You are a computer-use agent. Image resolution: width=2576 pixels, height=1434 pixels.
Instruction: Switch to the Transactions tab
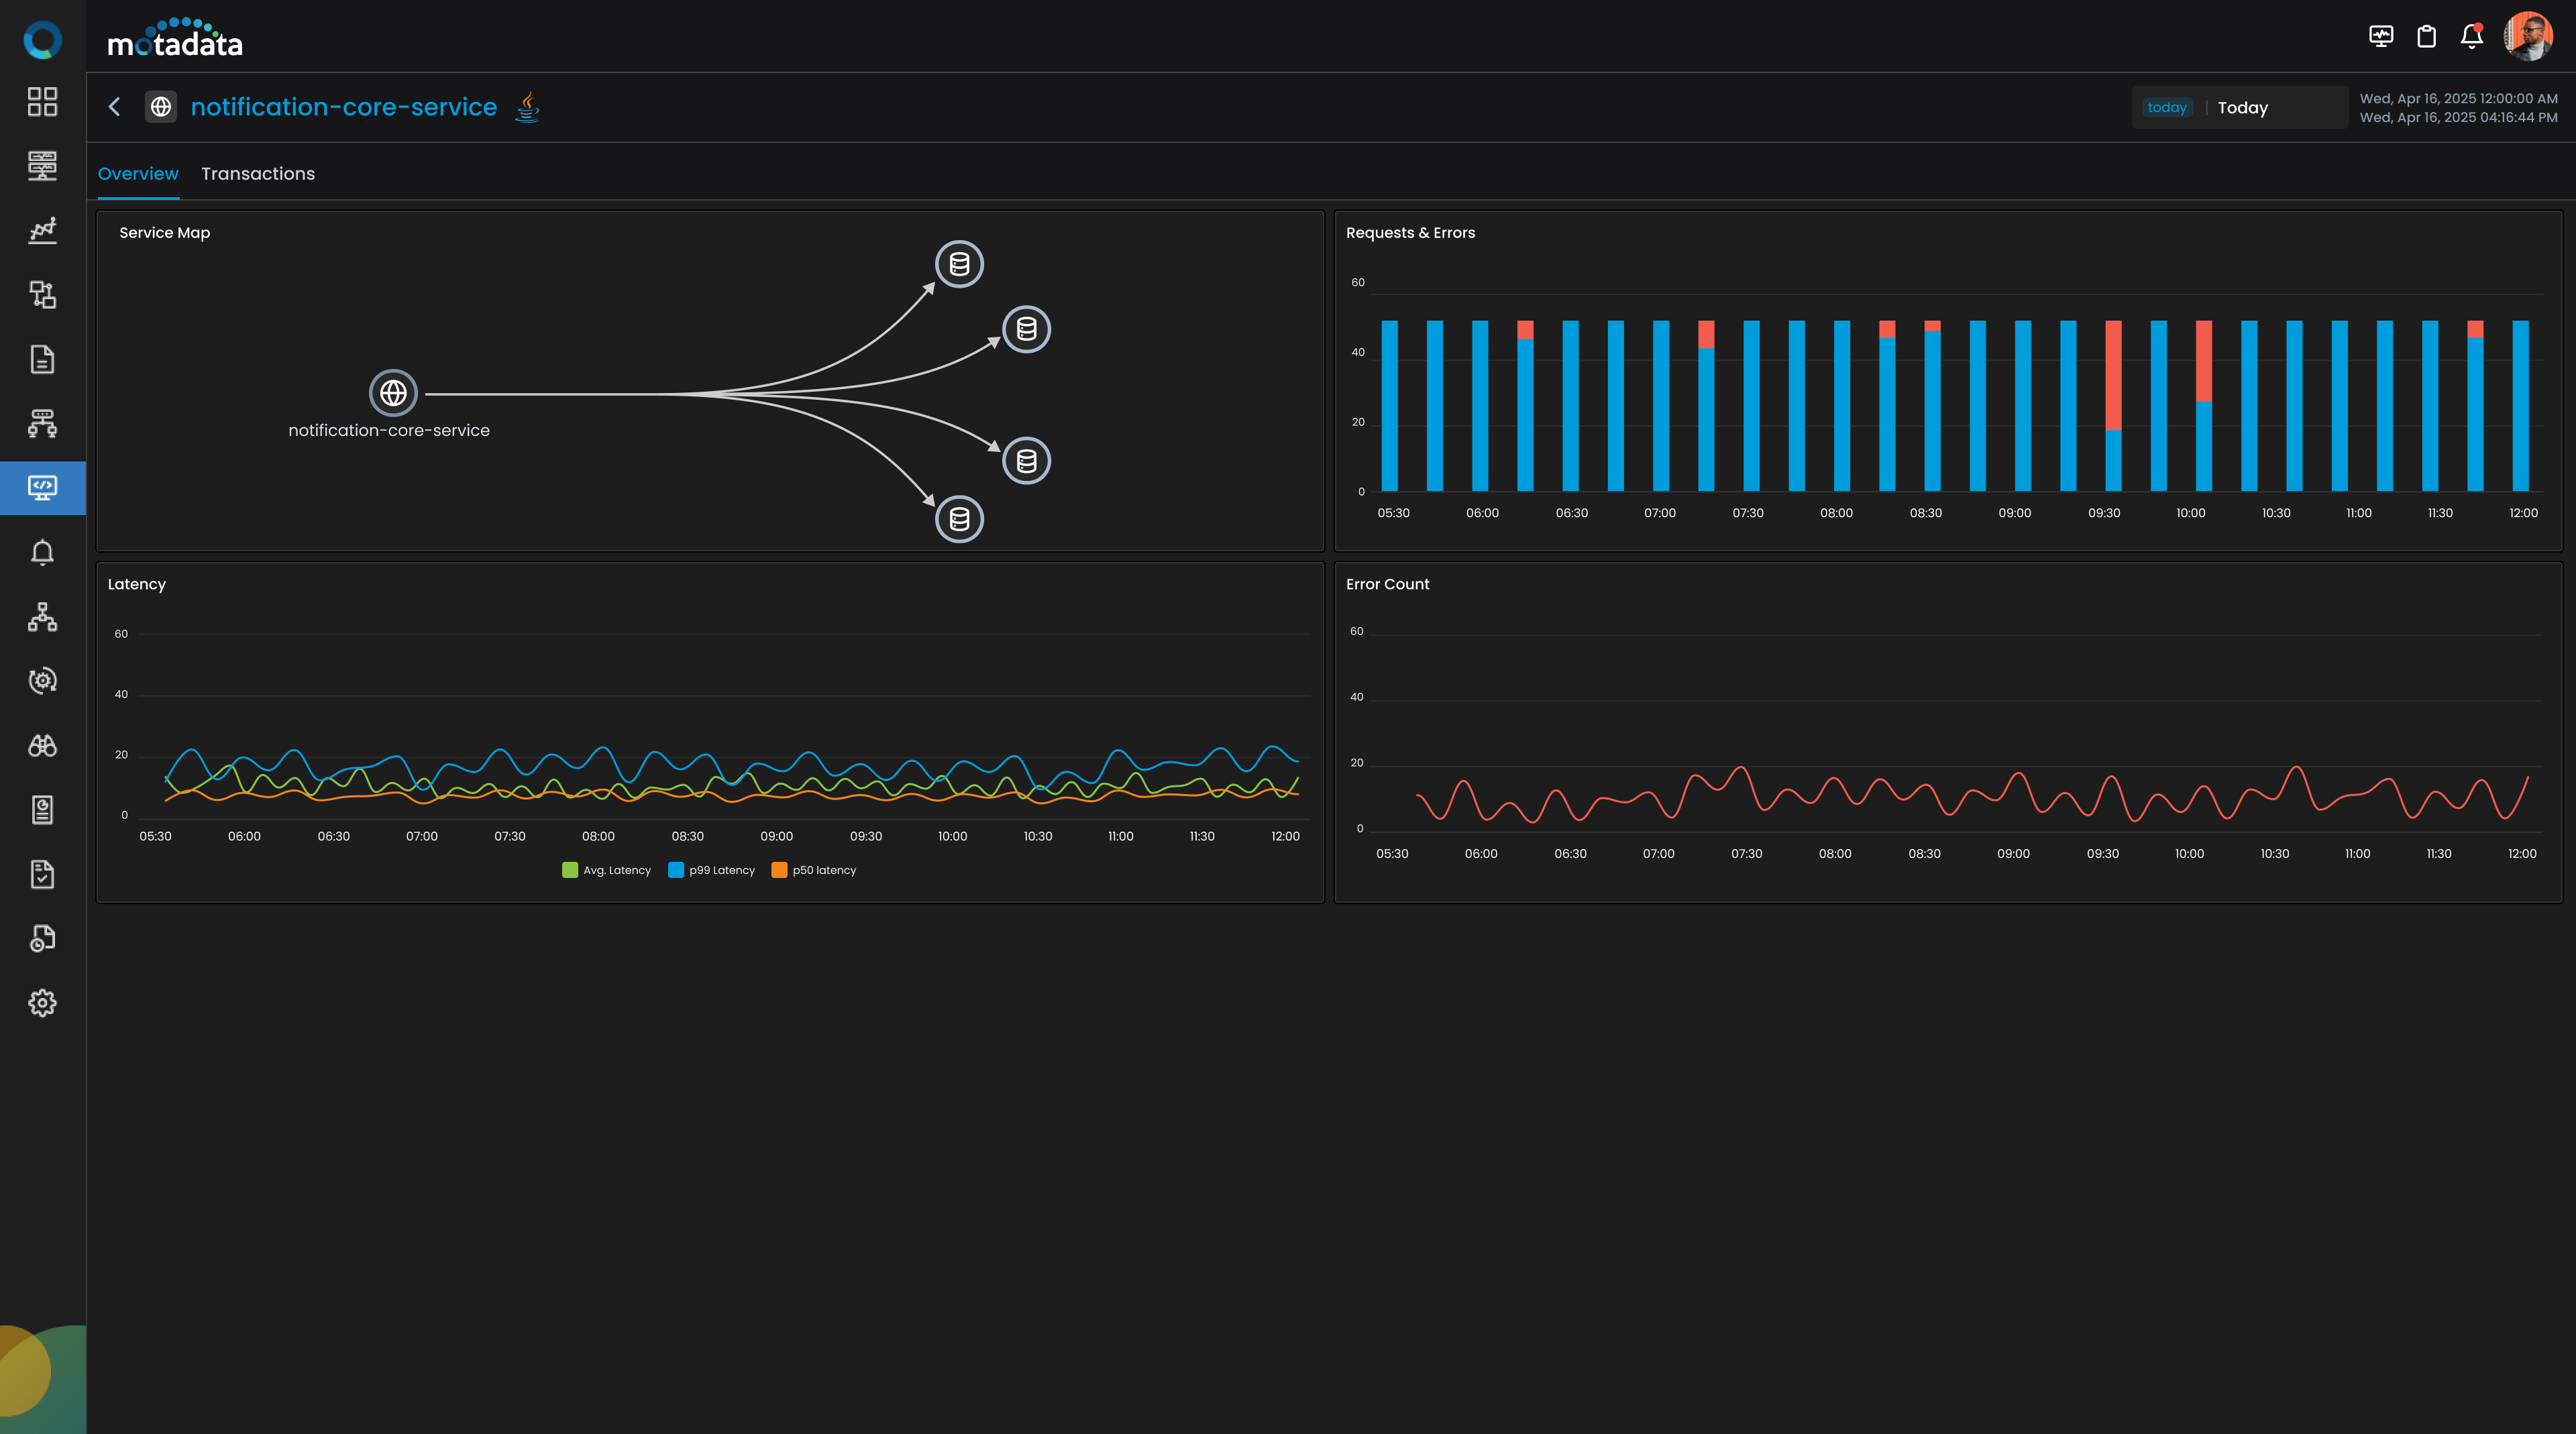click(x=258, y=174)
